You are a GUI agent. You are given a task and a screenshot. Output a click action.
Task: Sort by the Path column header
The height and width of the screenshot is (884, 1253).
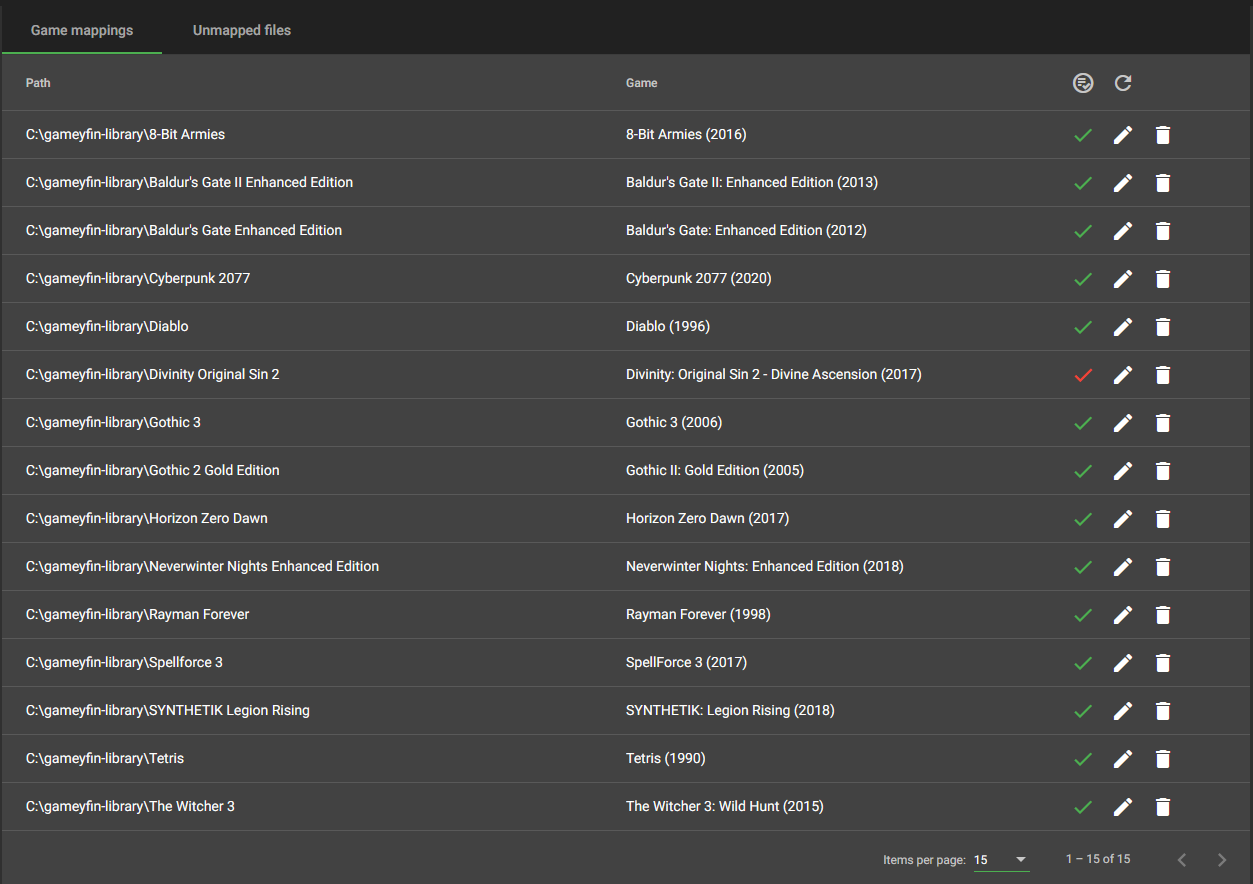coord(38,83)
